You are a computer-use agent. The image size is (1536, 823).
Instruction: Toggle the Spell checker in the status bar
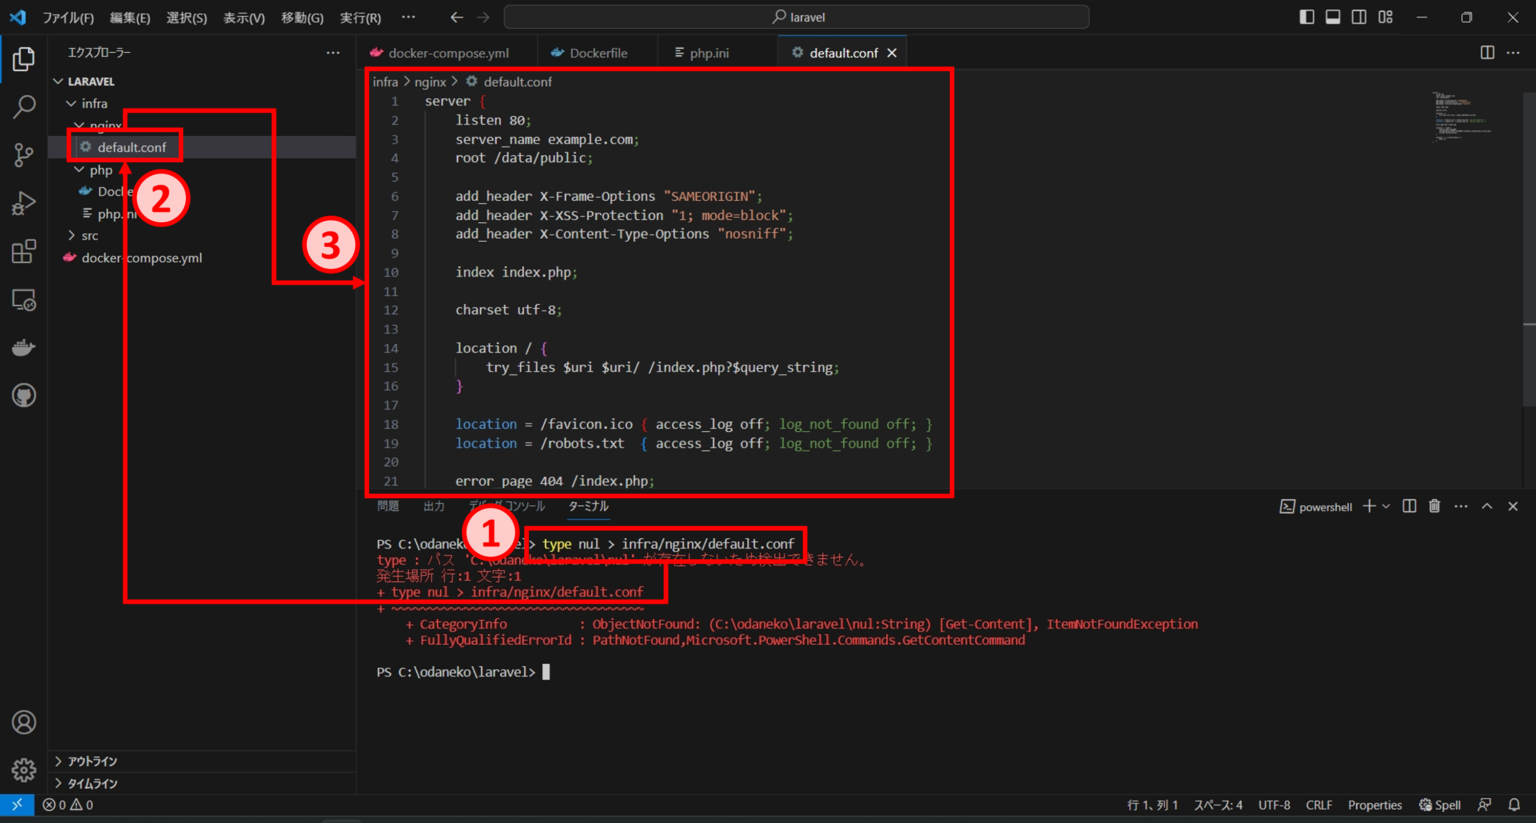point(1440,804)
